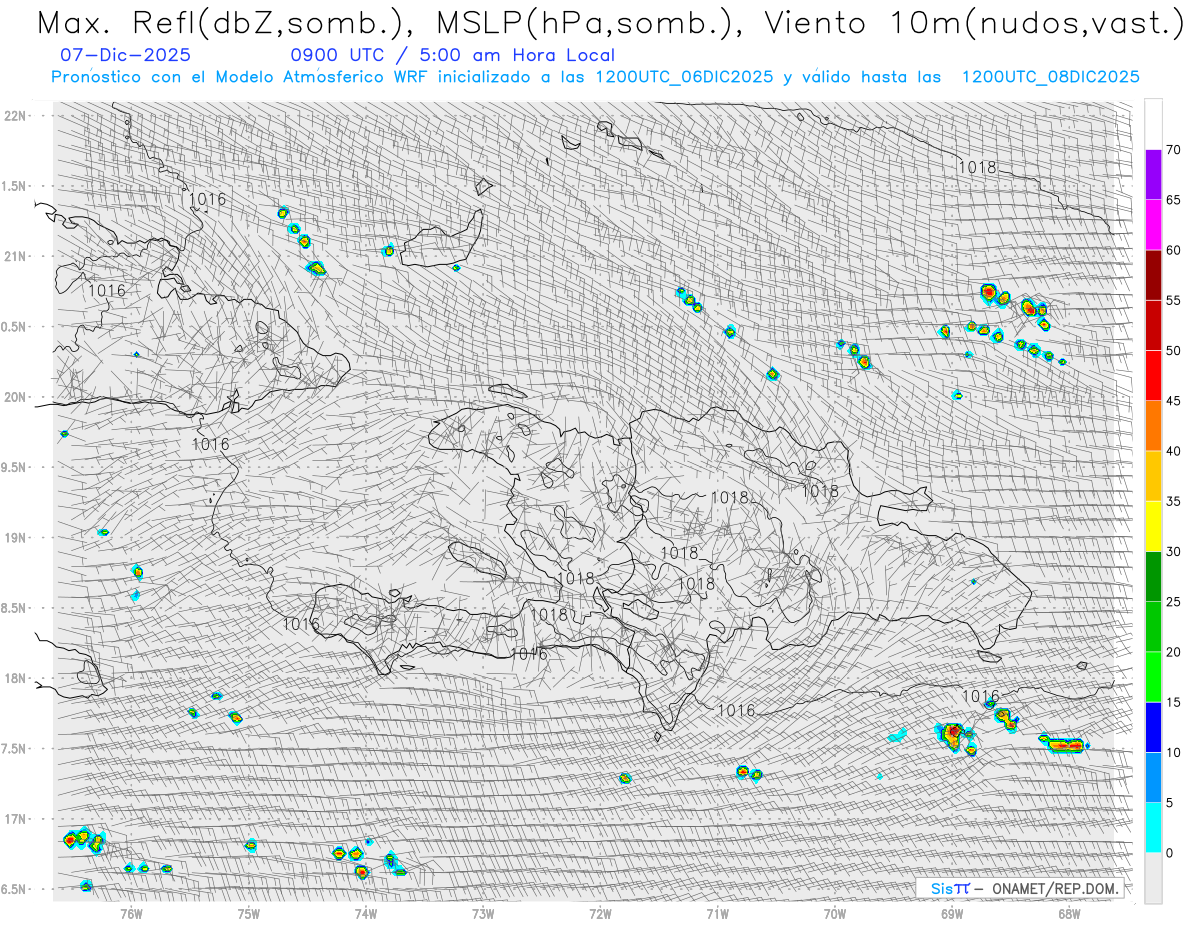1200x927 pixels.
Task: Choose the dark green 25–30 dBZ band
Action: 1153,576
